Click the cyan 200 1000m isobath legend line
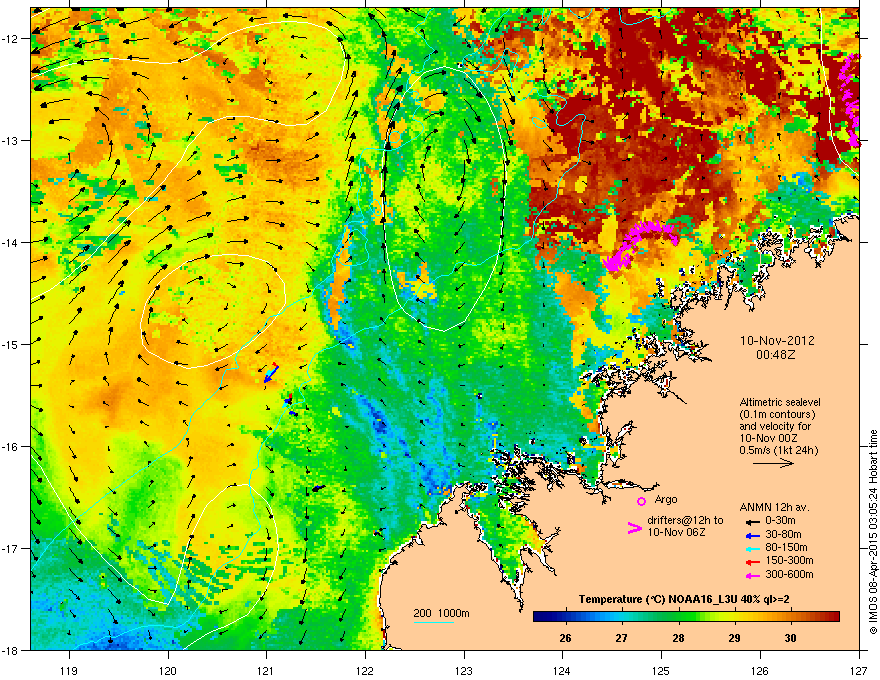The image size is (880, 680). pos(434,622)
